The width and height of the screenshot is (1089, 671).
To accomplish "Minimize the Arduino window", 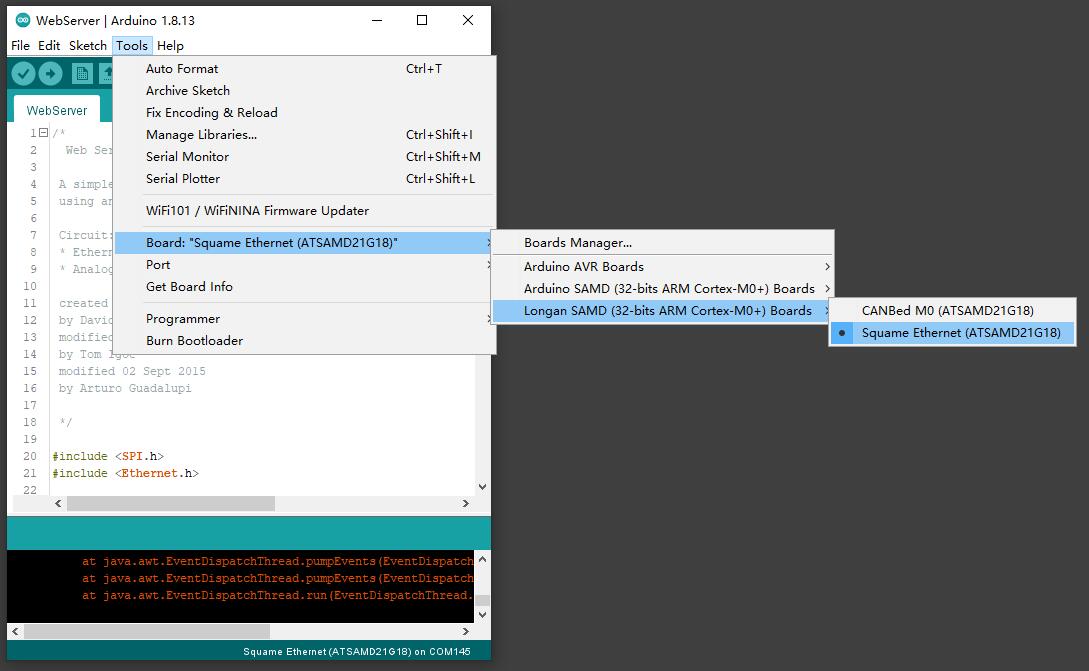I will 377,20.
